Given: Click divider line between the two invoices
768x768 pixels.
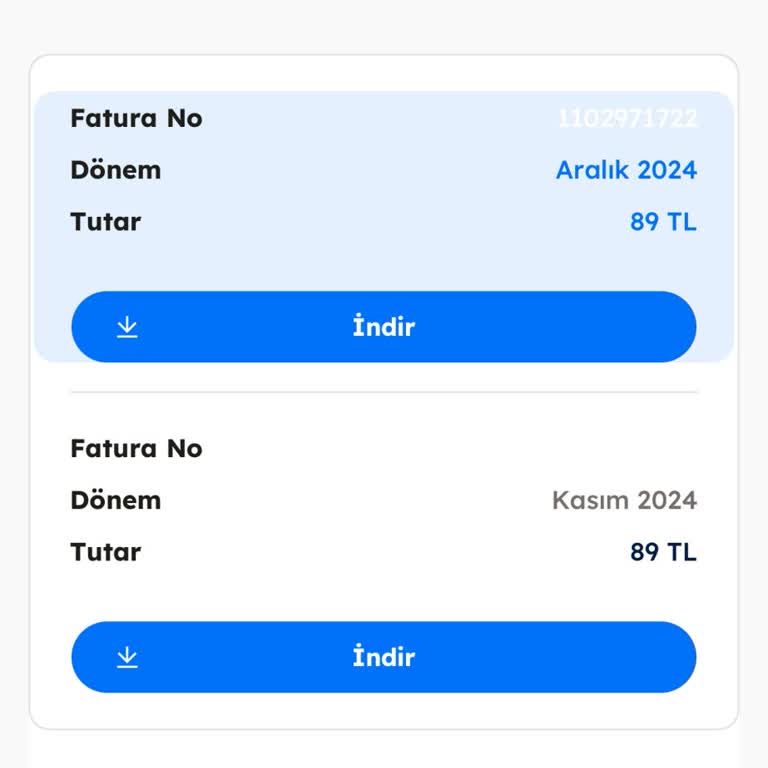Looking at the screenshot, I should pyautogui.click(x=384, y=392).
